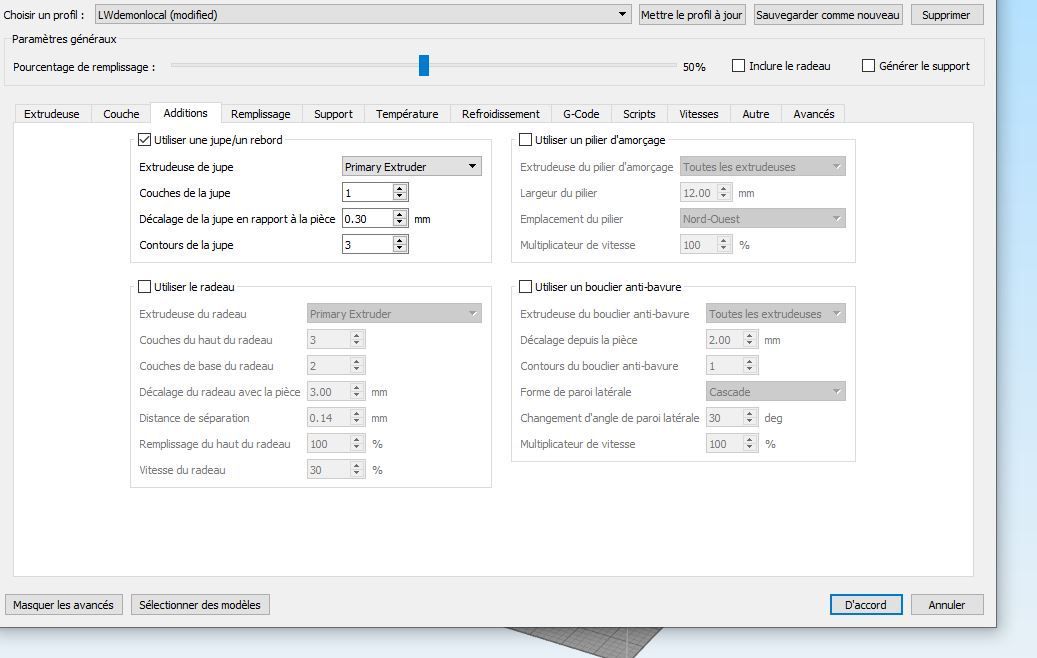Screen dimensions: 1037x658
Task: Open 'Emplacement du pilier' Nord-Ouest dropdown
Action: point(763,219)
